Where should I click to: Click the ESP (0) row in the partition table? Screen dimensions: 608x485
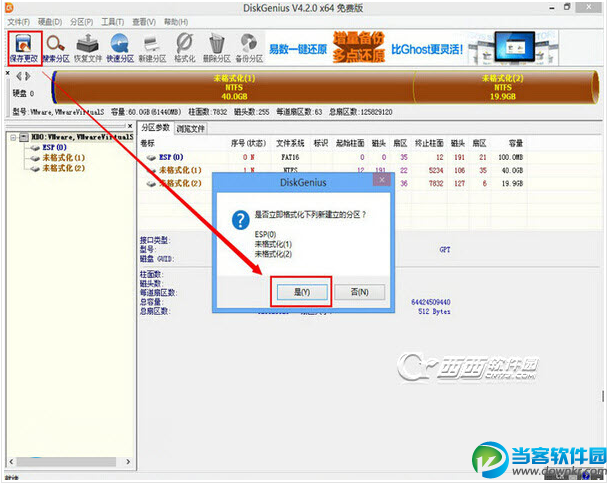tap(332, 157)
